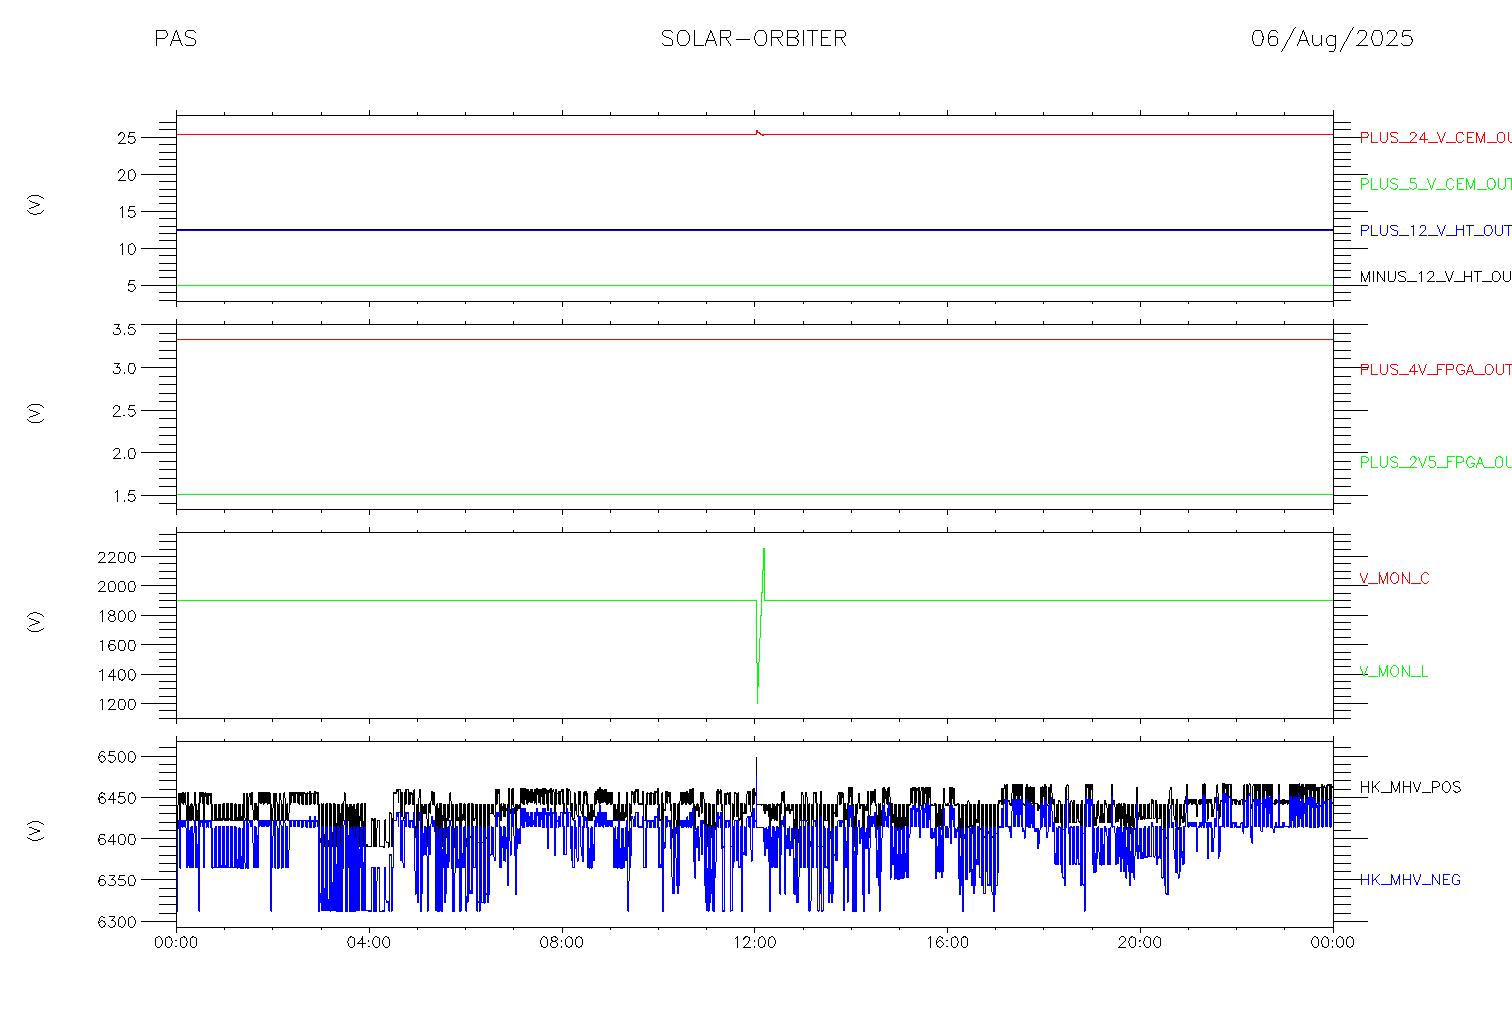The width and height of the screenshot is (1512, 1020).
Task: Select the PLUS_2V5_FPGA_OUT legend label
Action: tap(1435, 462)
